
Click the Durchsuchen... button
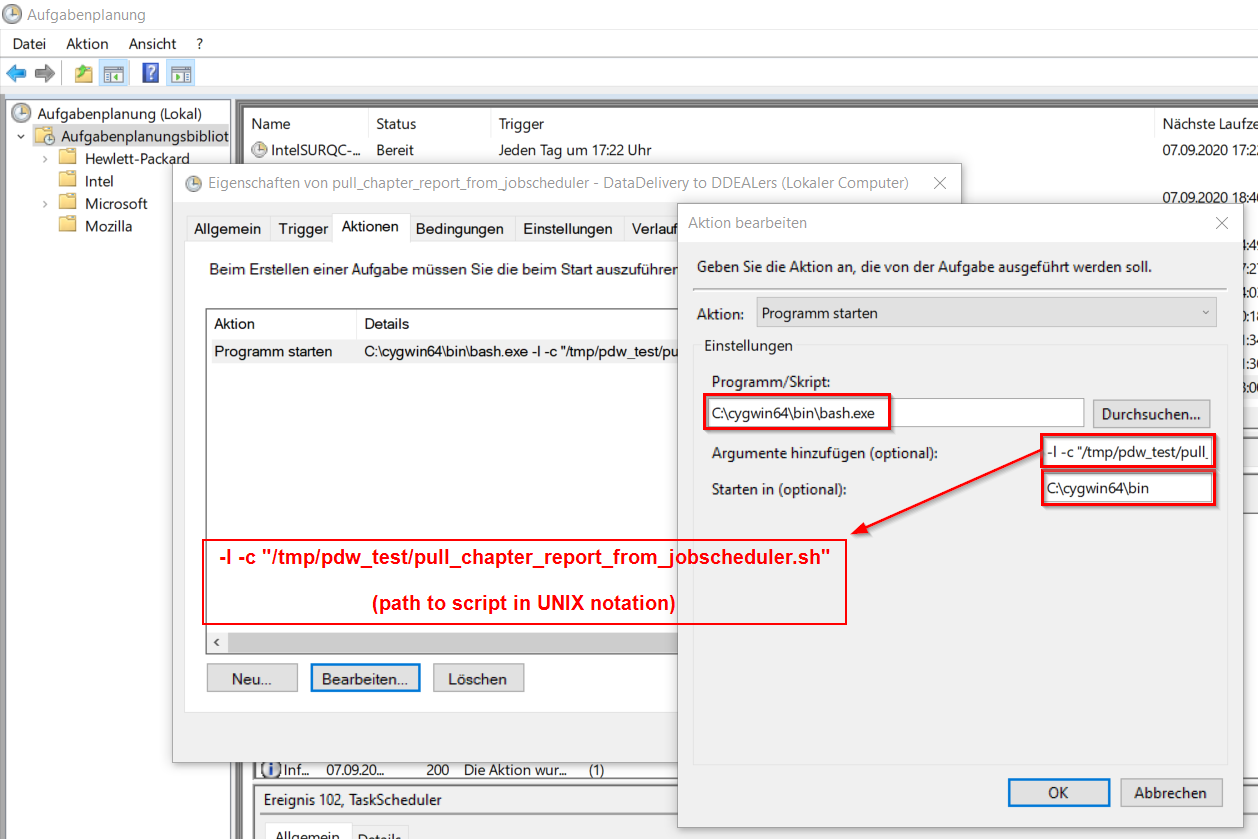1151,413
